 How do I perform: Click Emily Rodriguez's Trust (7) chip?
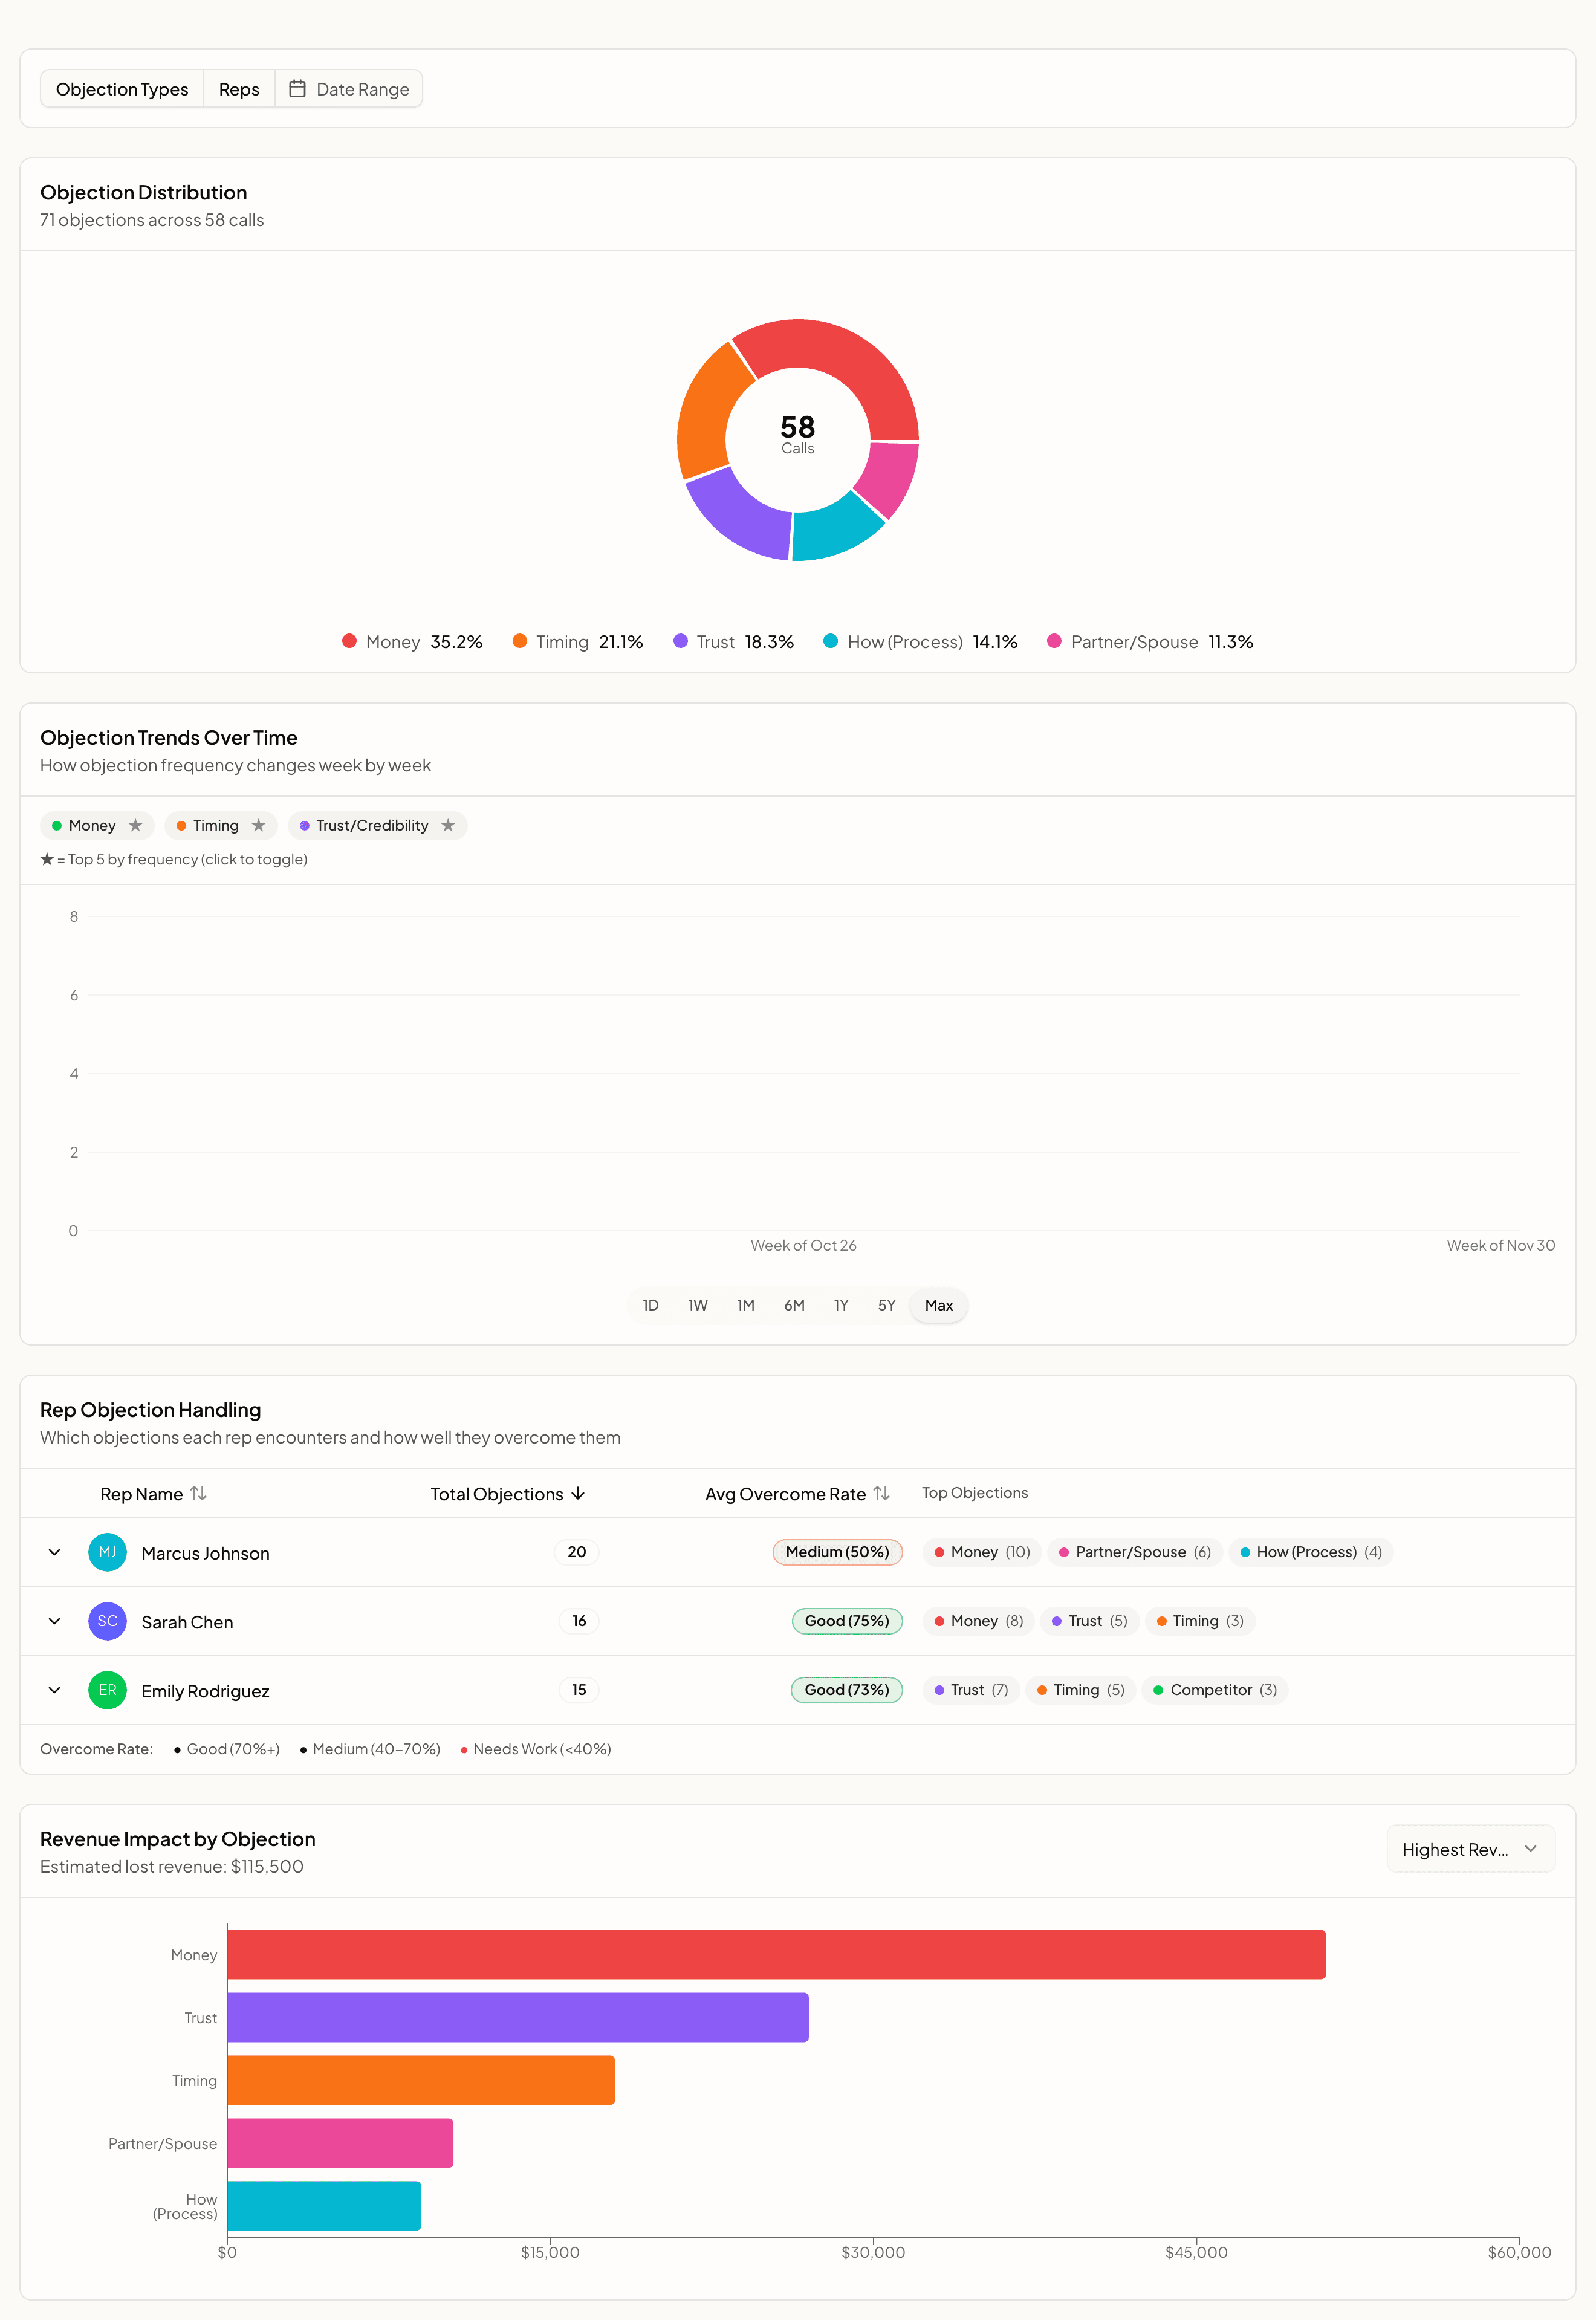pyautogui.click(x=971, y=1690)
